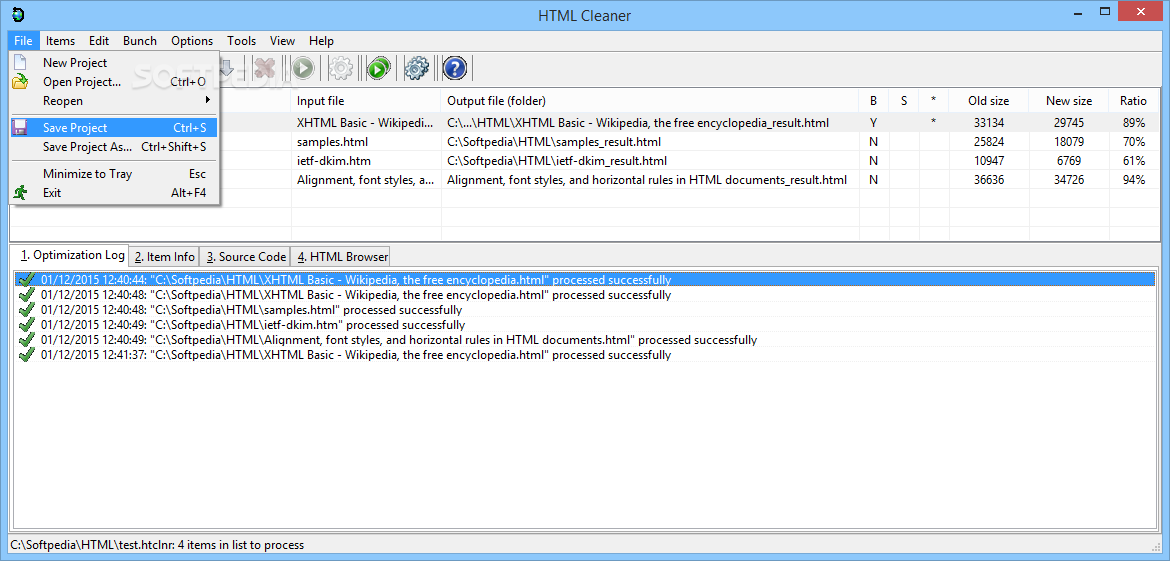Open settings via the blue gear toolbar icon
Image resolution: width=1170 pixels, height=561 pixels.
tap(416, 69)
